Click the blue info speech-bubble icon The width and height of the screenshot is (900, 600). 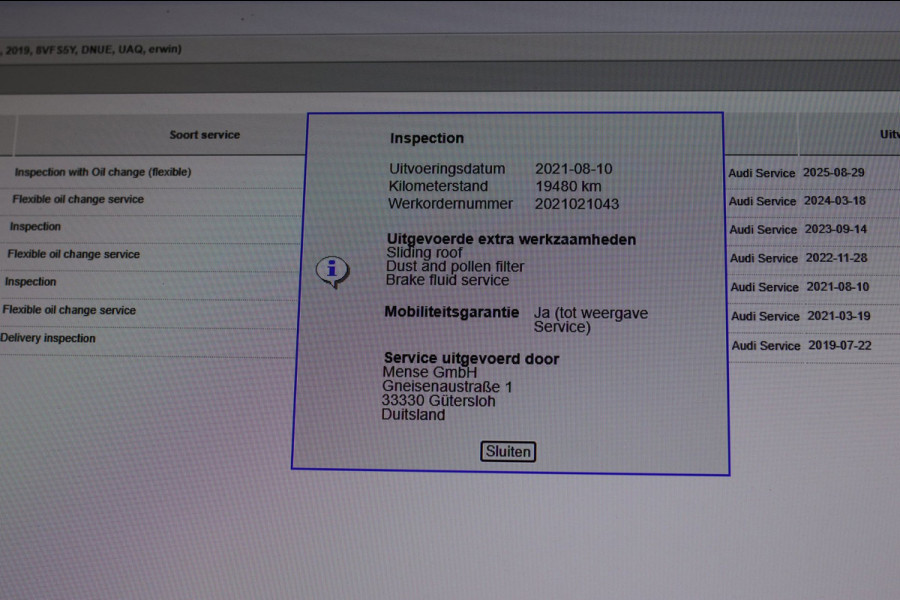coord(332,271)
